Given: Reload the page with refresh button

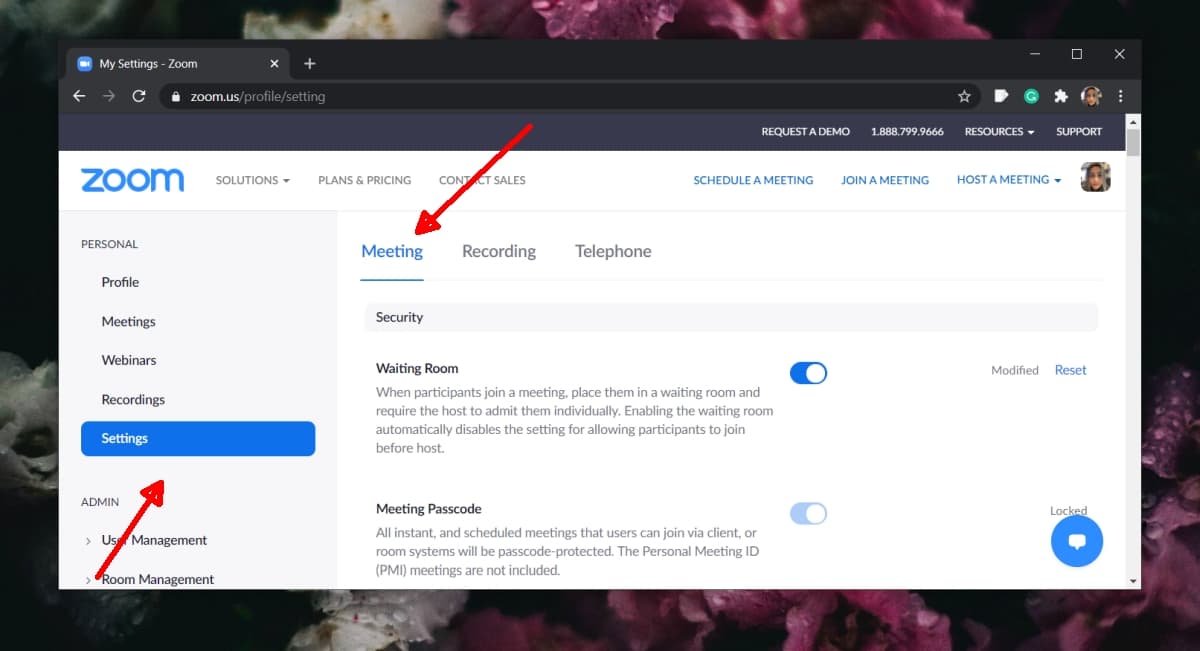Looking at the screenshot, I should tap(139, 97).
